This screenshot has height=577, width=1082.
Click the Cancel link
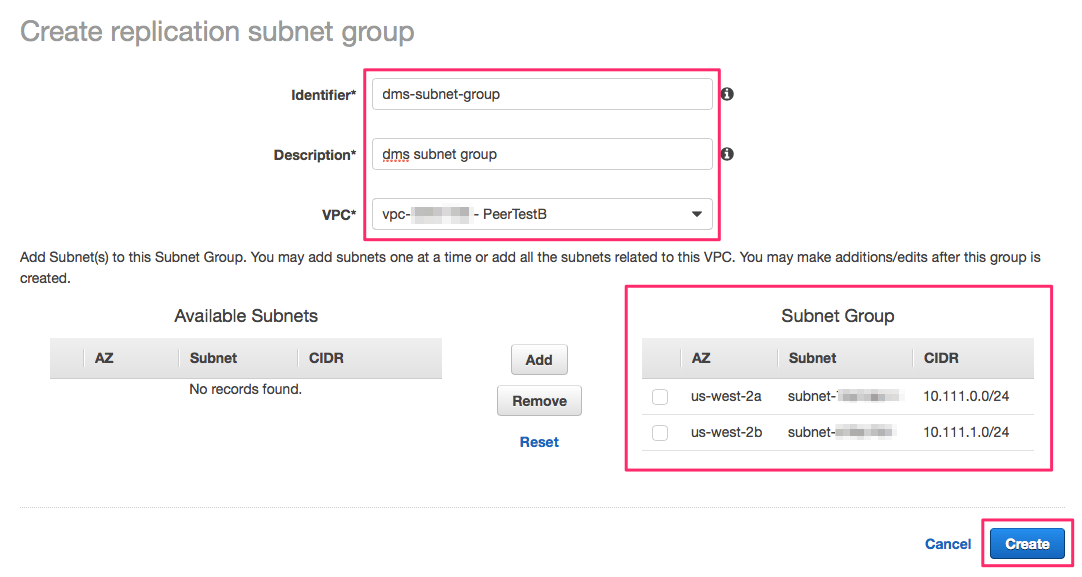(x=947, y=544)
